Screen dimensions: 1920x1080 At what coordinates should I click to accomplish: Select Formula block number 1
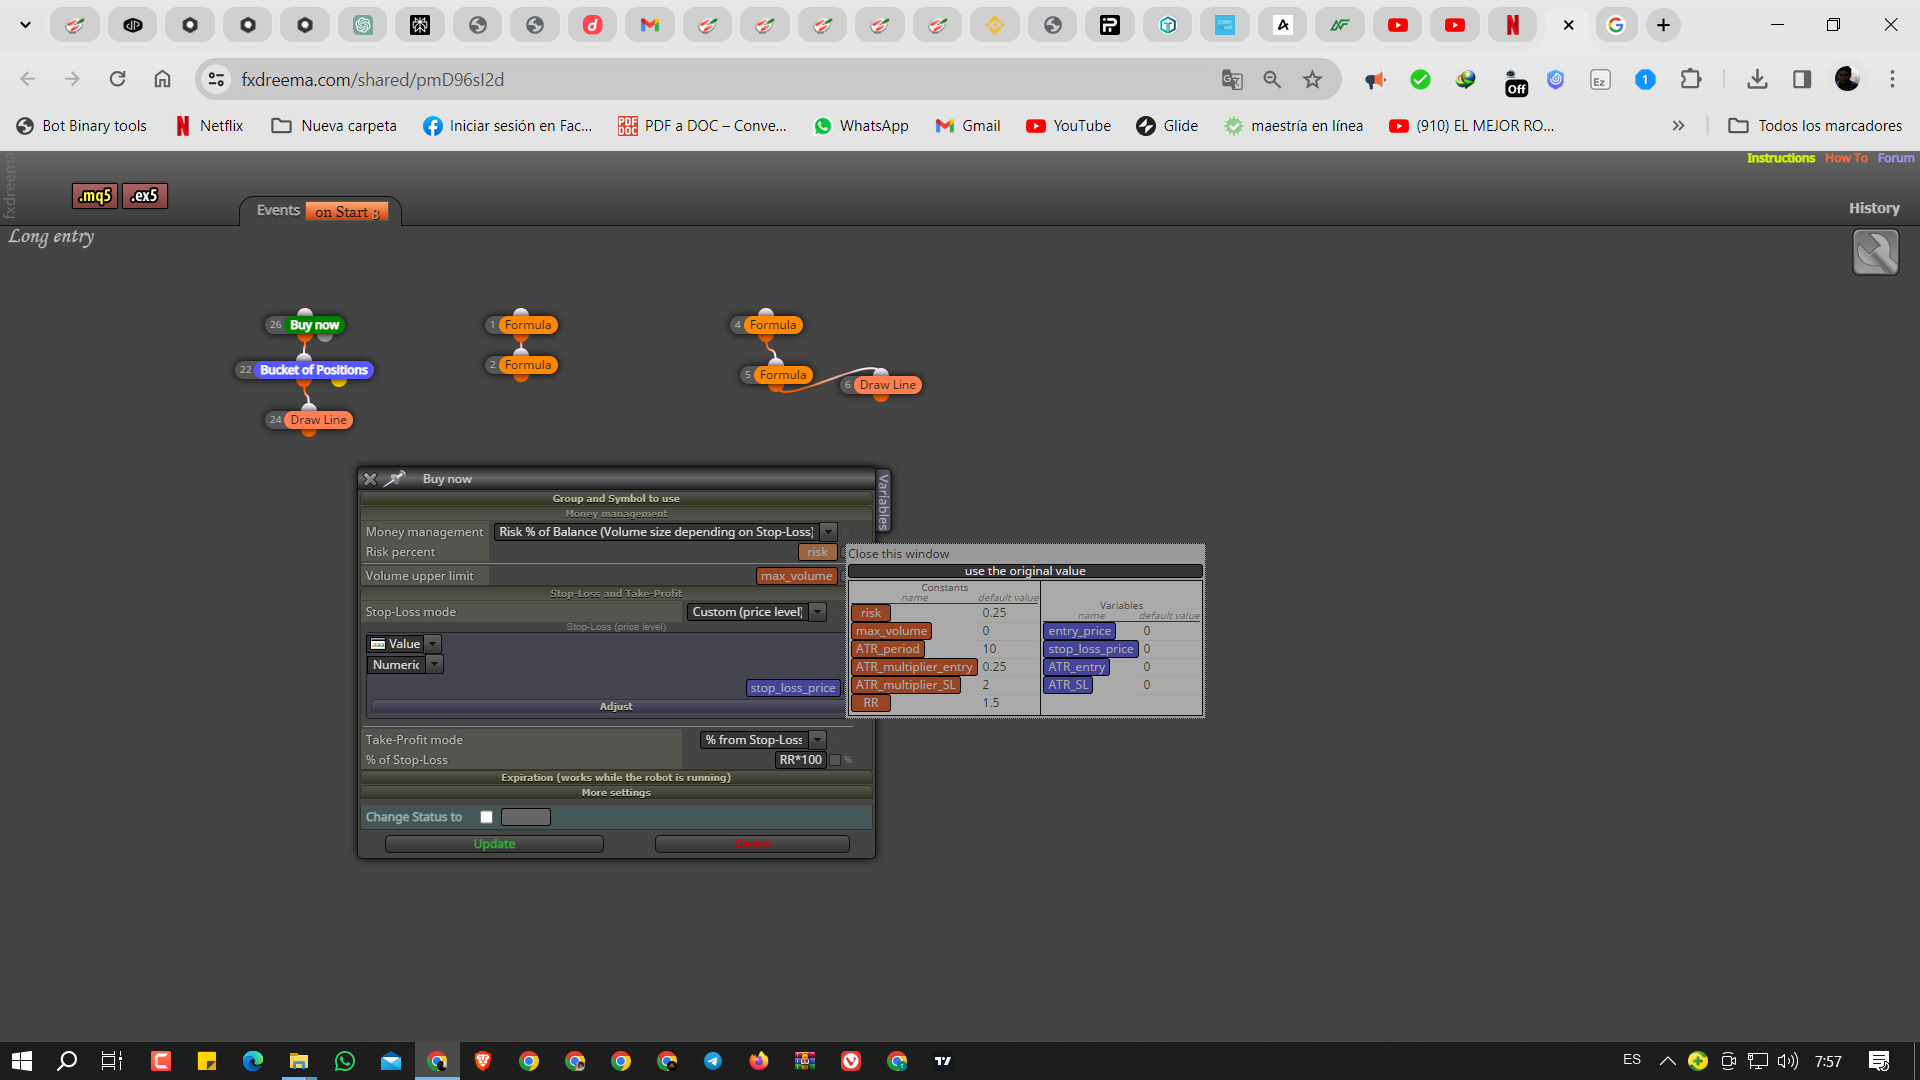(x=528, y=325)
